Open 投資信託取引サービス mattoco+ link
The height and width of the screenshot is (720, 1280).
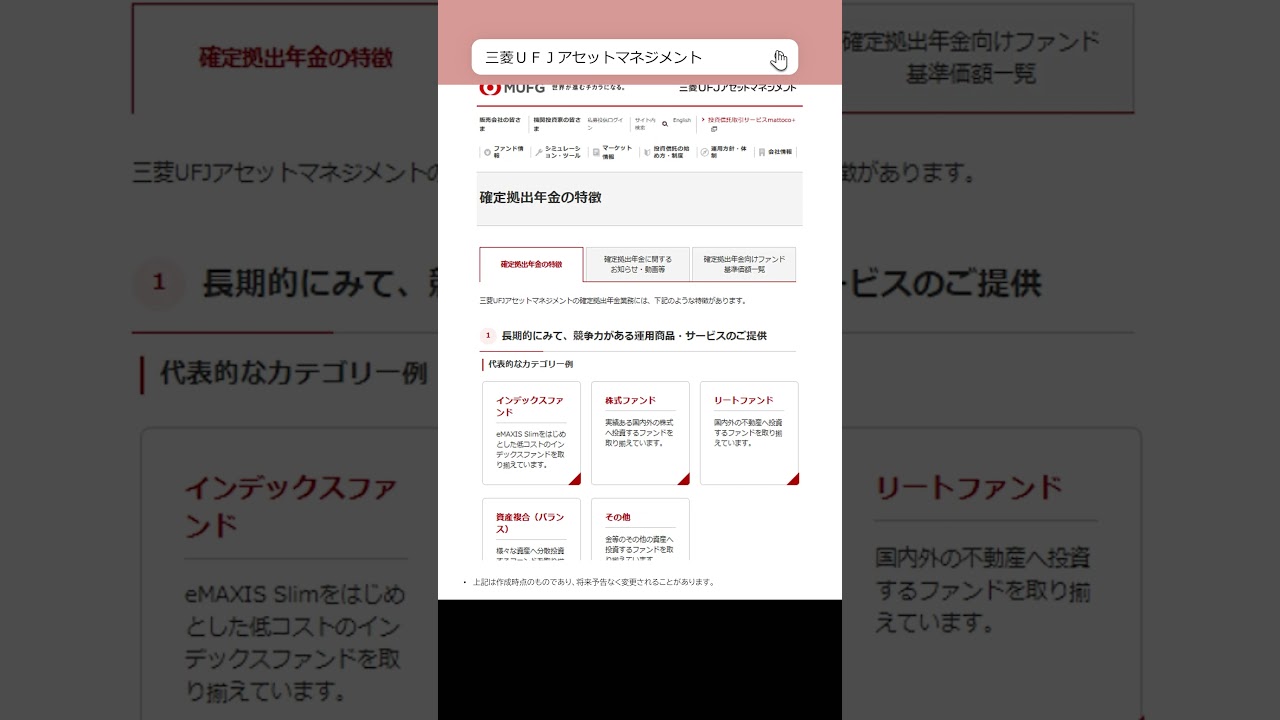tap(751, 120)
